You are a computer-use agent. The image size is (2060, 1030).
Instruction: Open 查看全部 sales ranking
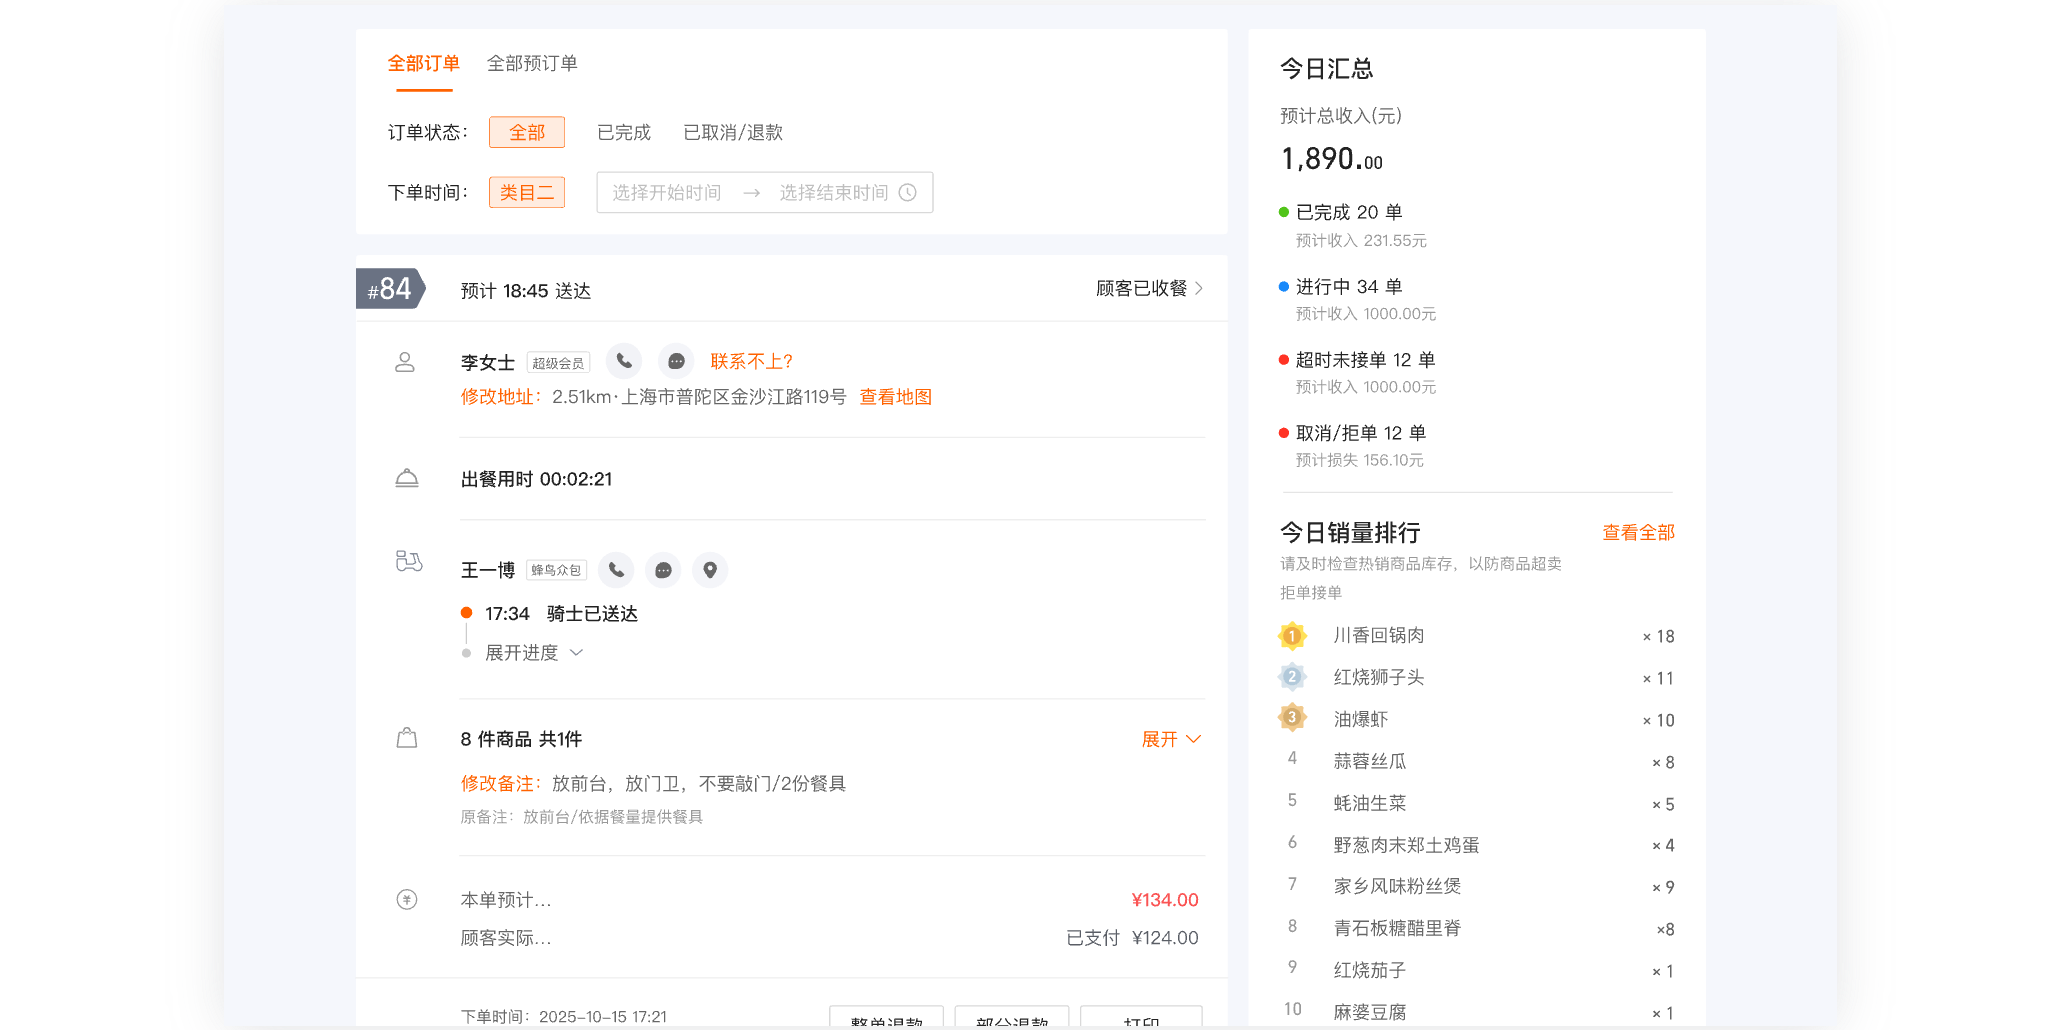1638,532
